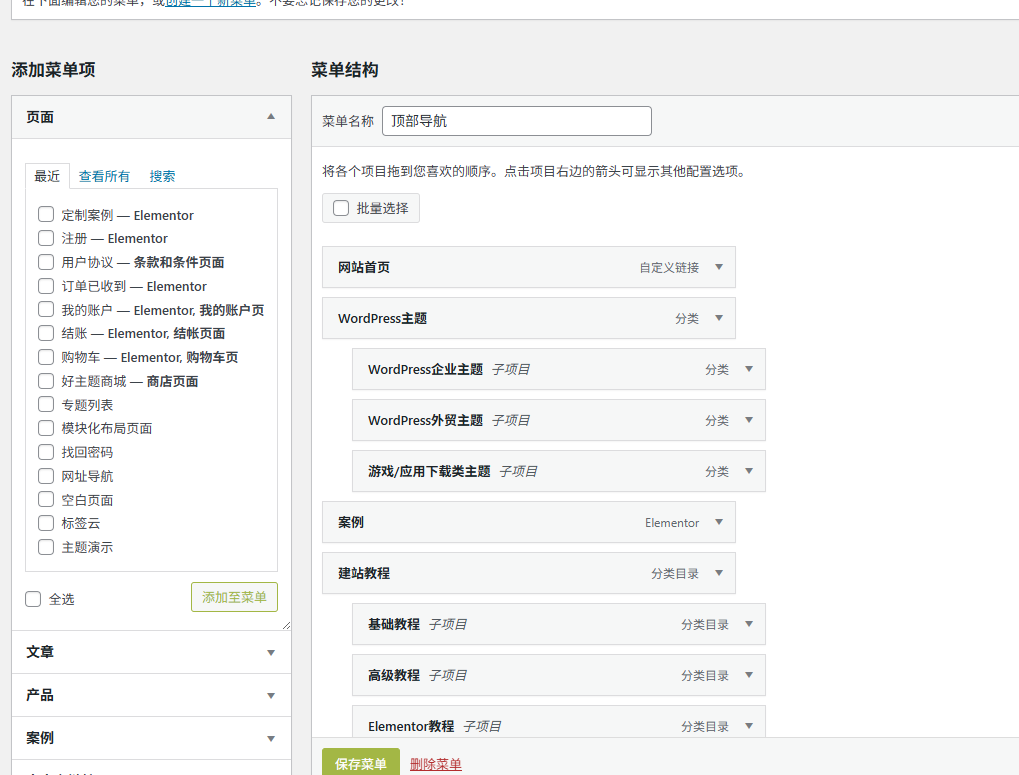Select the WordPress企业主题 sub-item bar

point(559,369)
